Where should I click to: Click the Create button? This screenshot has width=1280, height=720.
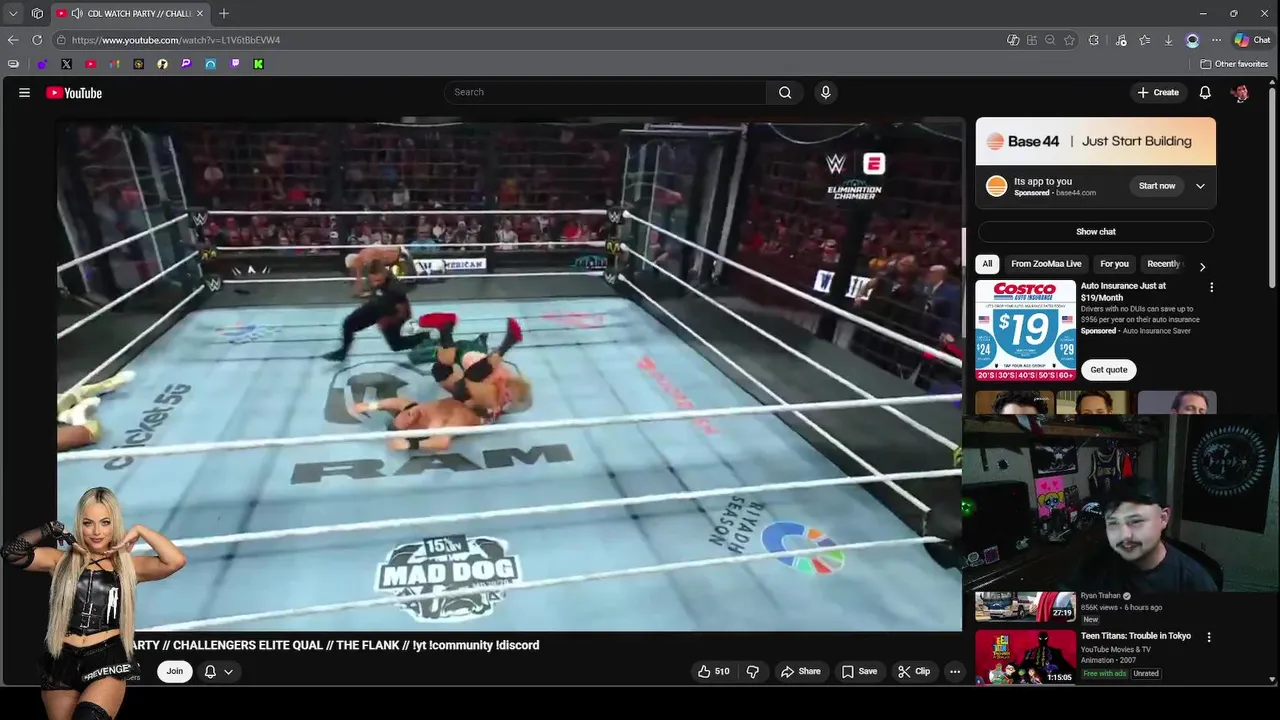pyautogui.click(x=1158, y=92)
